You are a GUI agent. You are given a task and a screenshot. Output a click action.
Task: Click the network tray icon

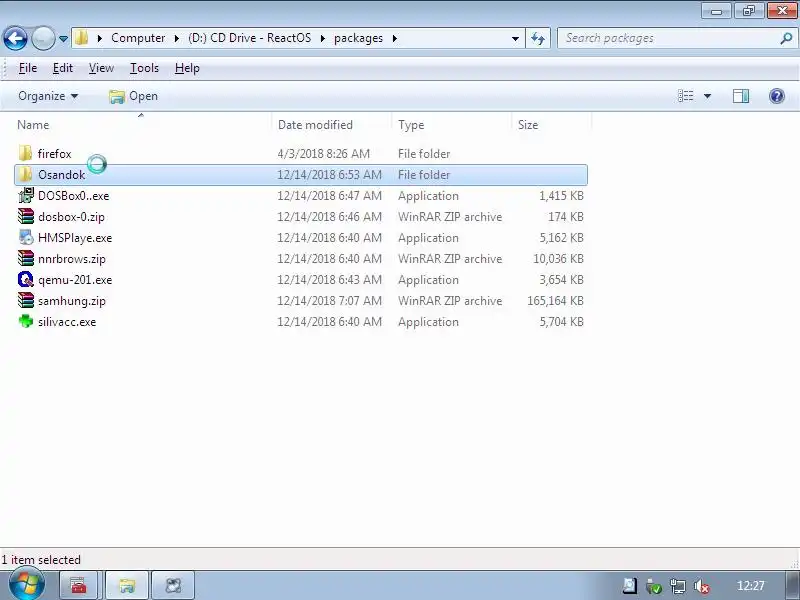pos(678,586)
